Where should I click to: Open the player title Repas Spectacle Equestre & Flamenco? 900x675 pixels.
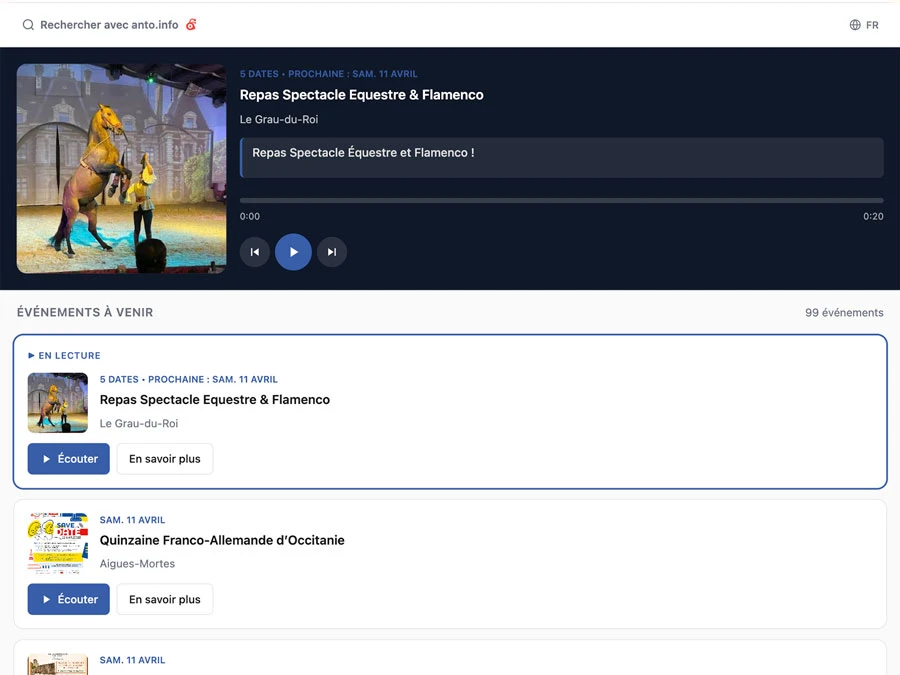361,95
